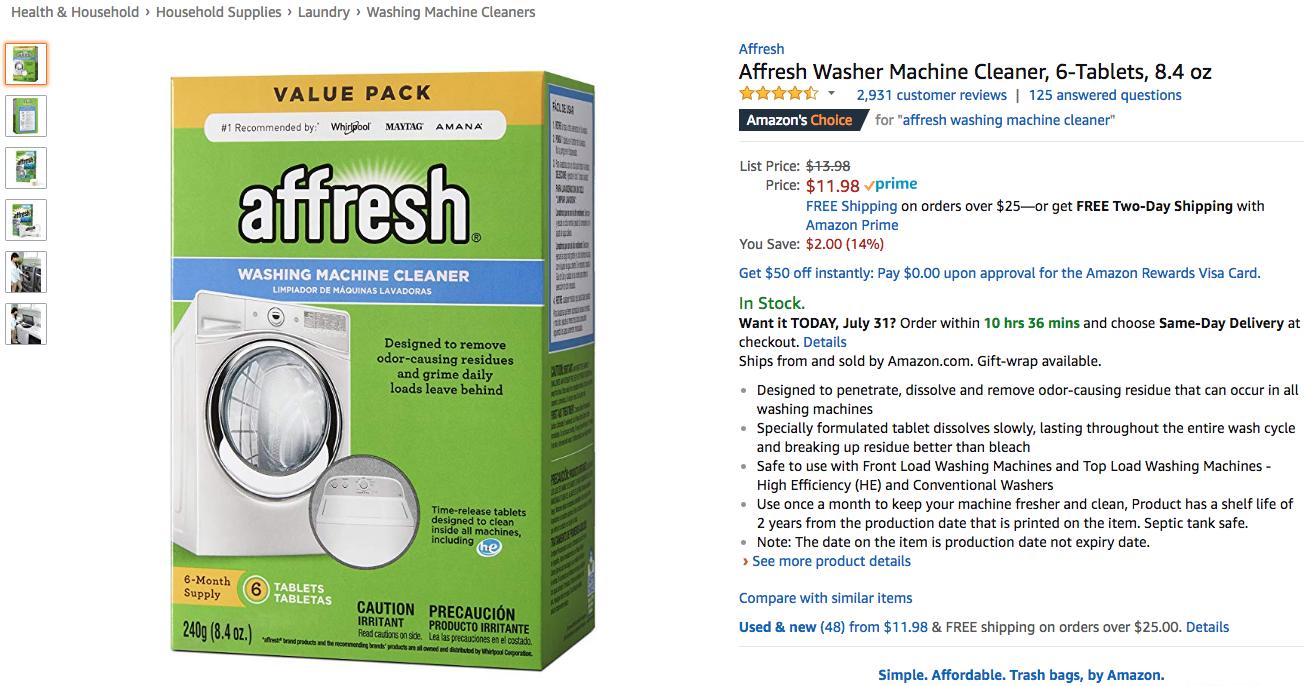Select the fourth product thumbnail image
The height and width of the screenshot is (686, 1305).
(25, 220)
